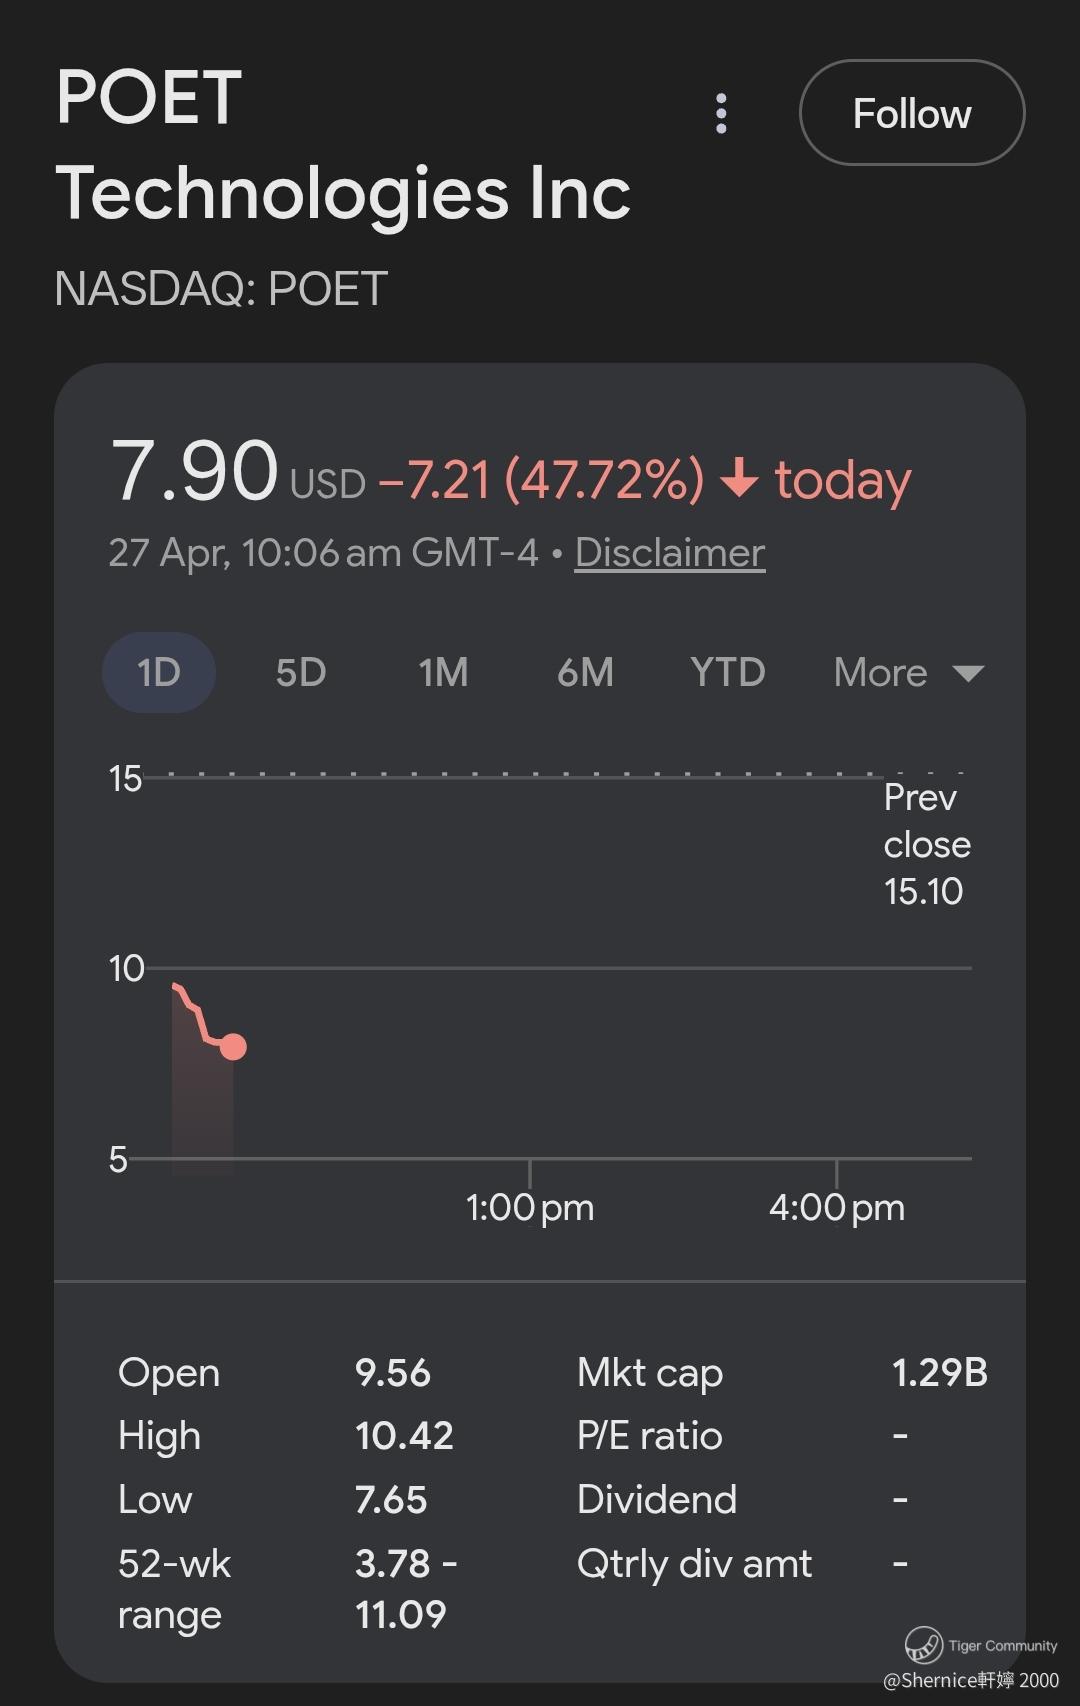The height and width of the screenshot is (1706, 1080).
Task: Click the Mkt cap value 1.29B
Action: 939,1372
